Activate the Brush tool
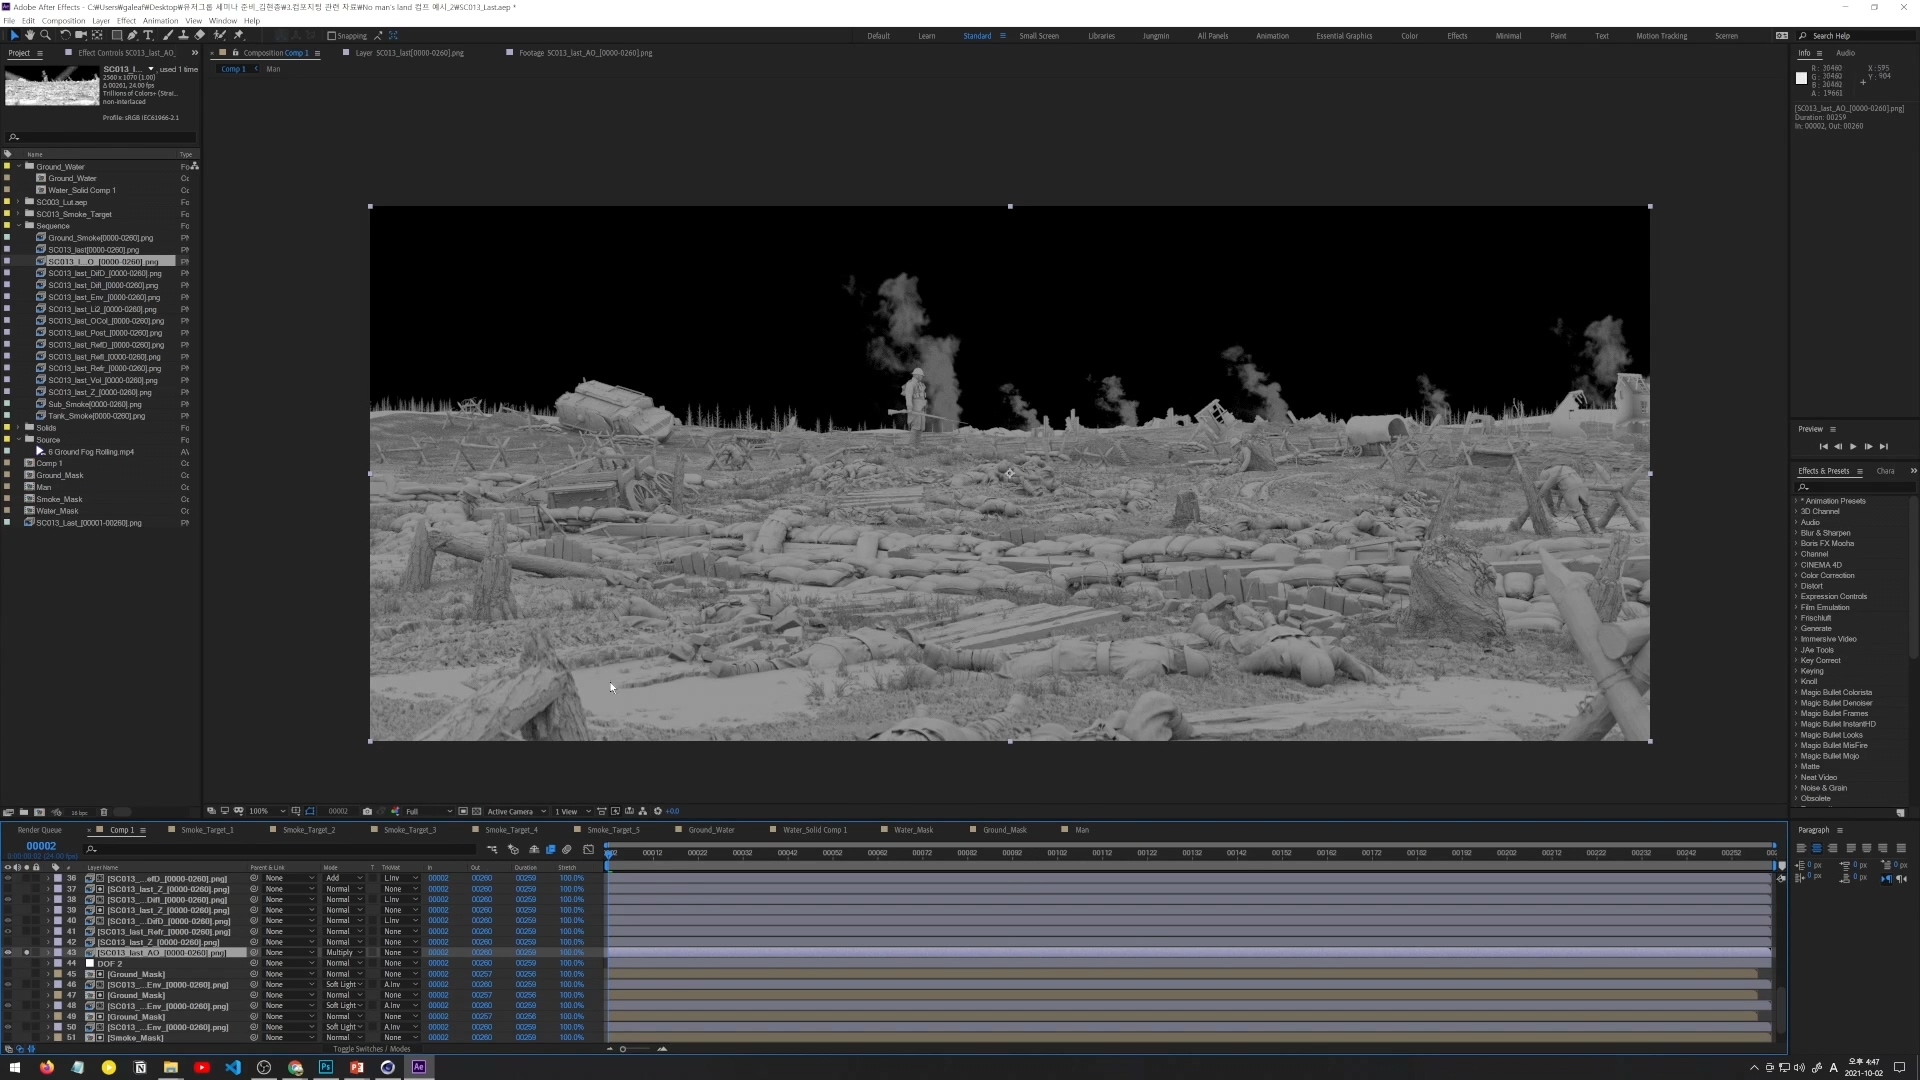 coord(169,35)
